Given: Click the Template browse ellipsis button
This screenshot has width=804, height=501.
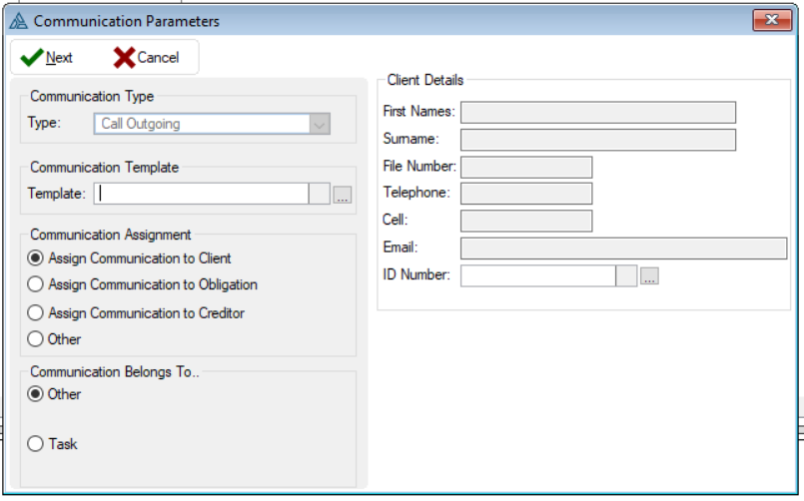Looking at the screenshot, I should [342, 195].
